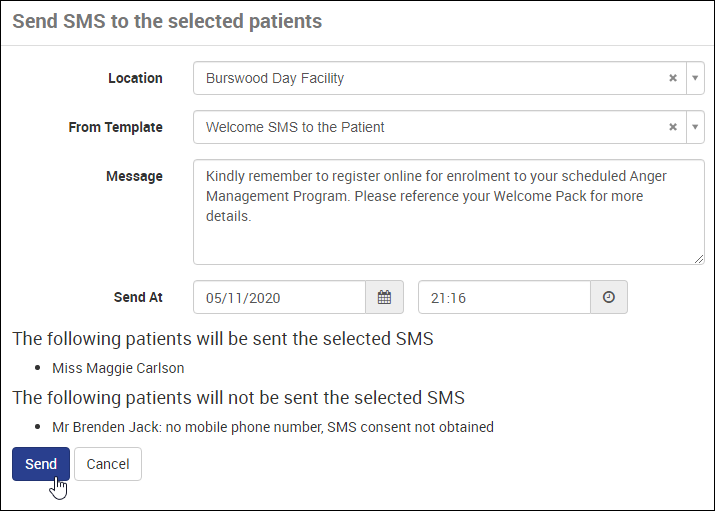The height and width of the screenshot is (511, 715).
Task: Select Miss Maggie Carlson in recipient list
Action: coord(118,368)
